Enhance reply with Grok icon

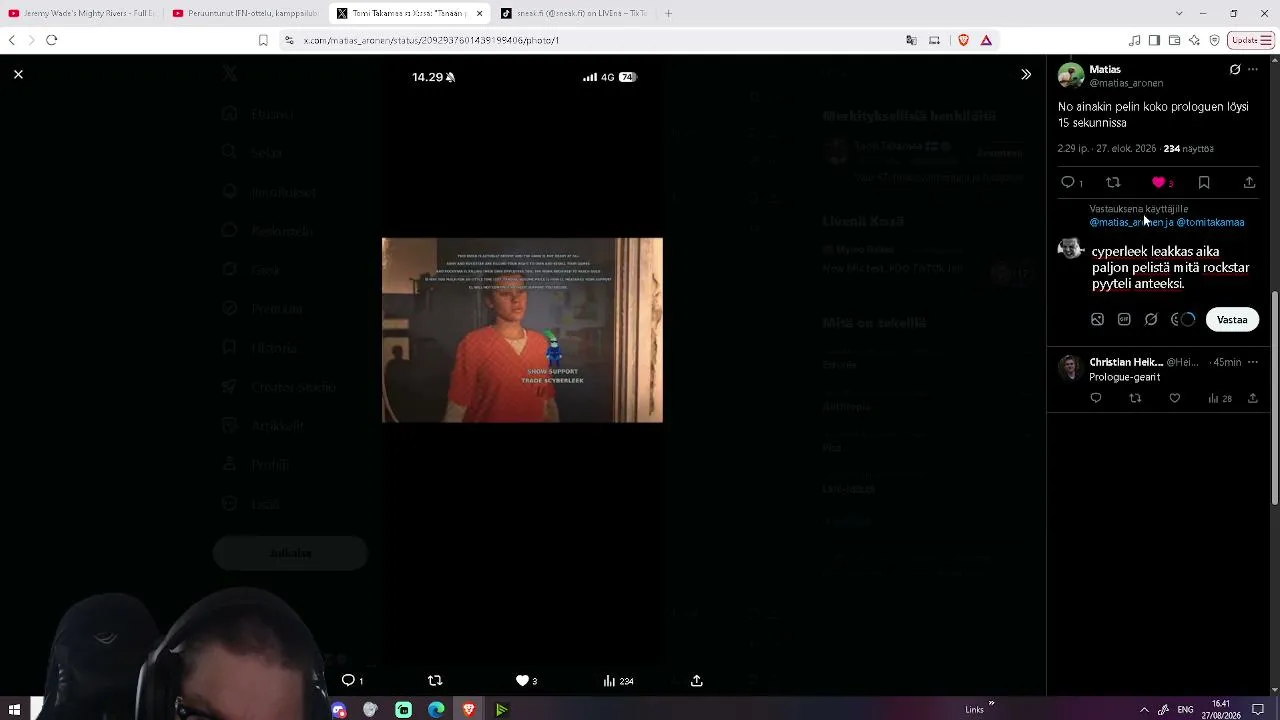[x=1151, y=319]
